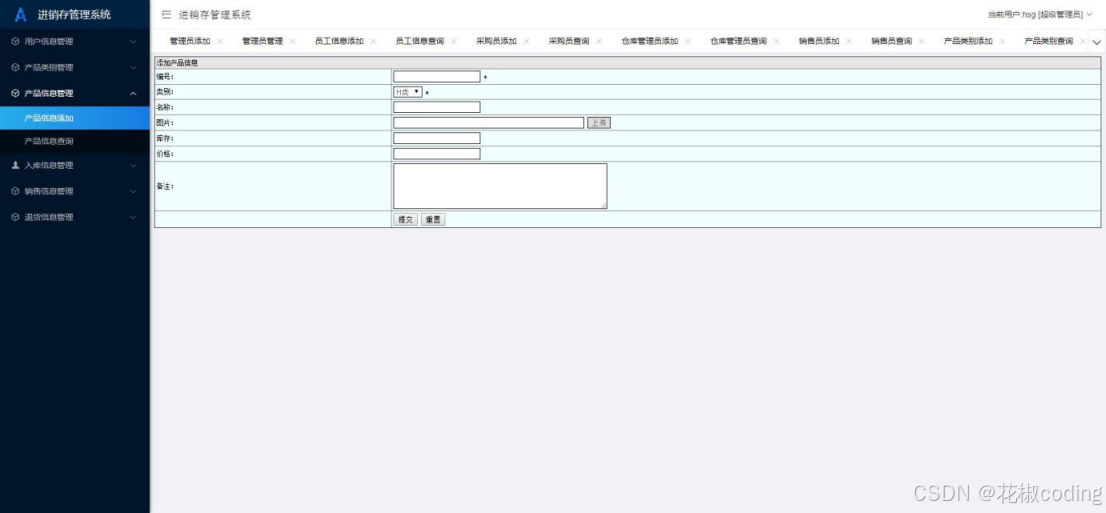This screenshot has height=513, width=1106.
Task: Focus the 价格 input field
Action: click(437, 154)
